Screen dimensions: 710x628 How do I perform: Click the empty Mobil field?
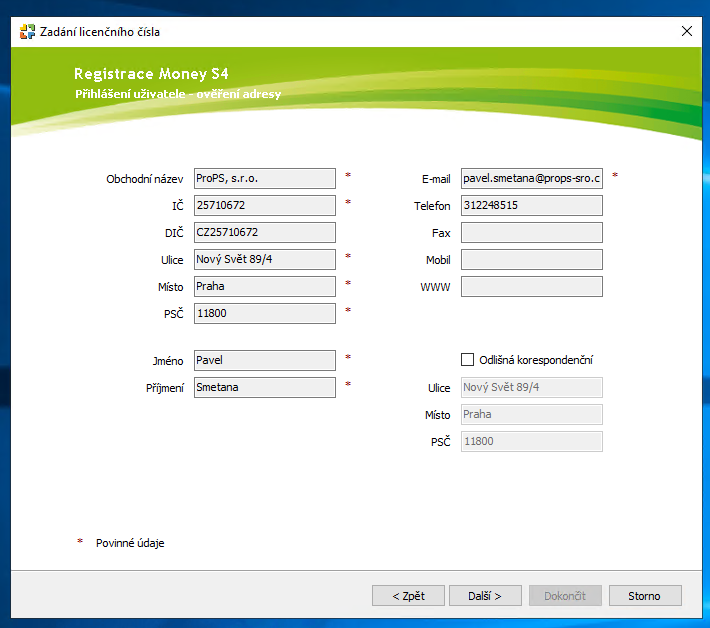click(x=531, y=260)
